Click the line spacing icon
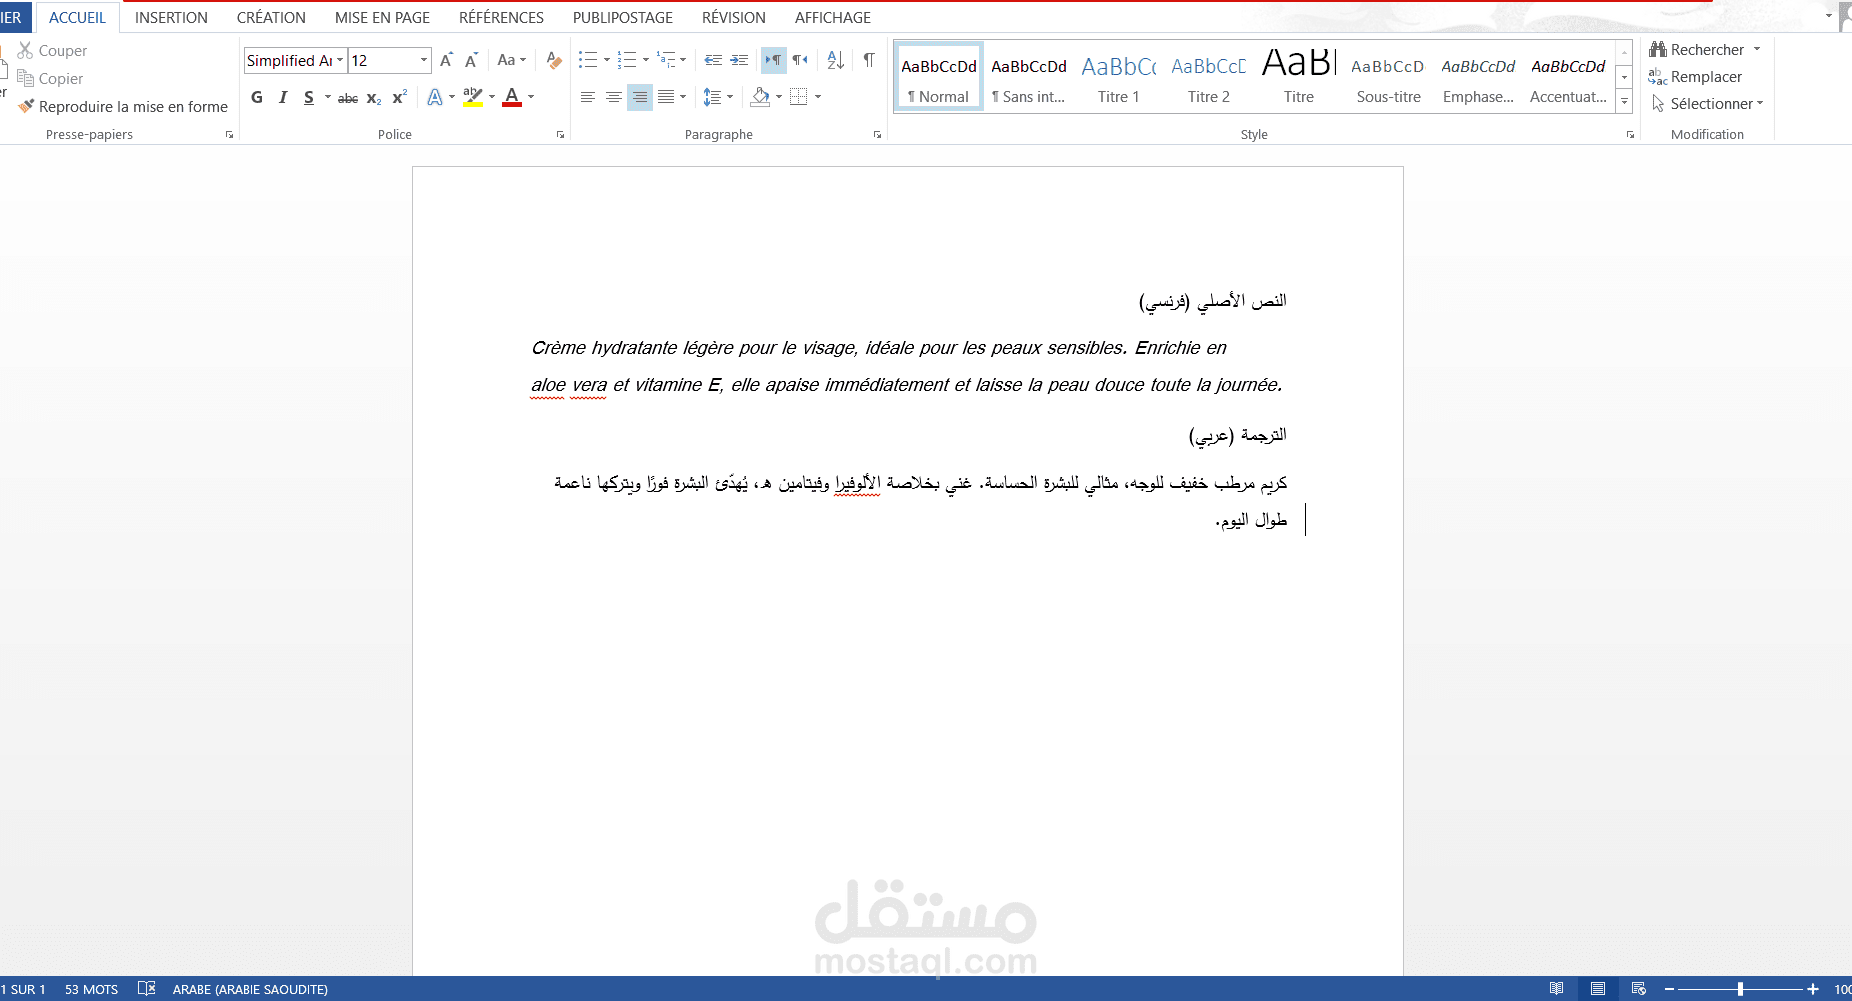The width and height of the screenshot is (1852, 1001). [712, 97]
